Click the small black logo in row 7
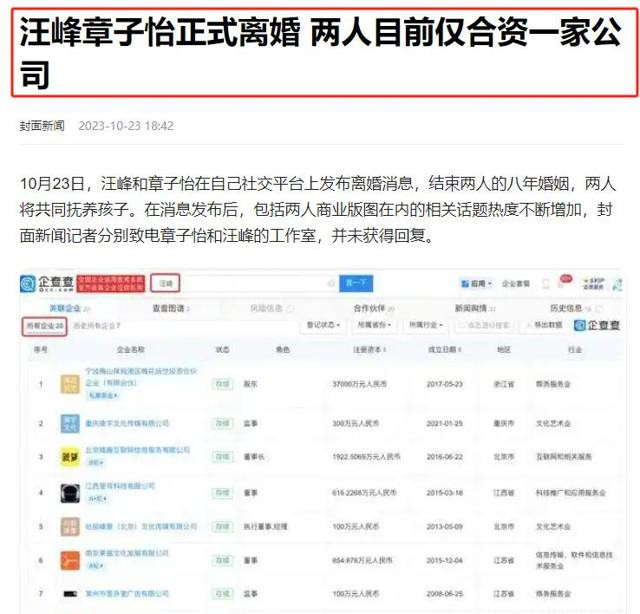The width and height of the screenshot is (640, 614). pos(70,594)
